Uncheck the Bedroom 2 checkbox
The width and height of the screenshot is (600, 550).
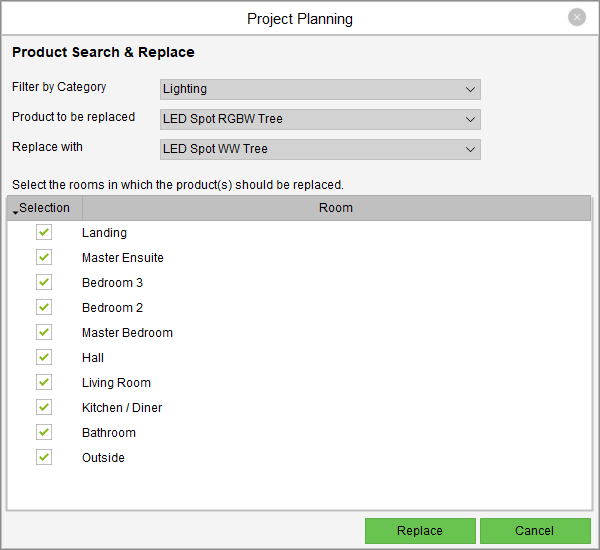44,307
